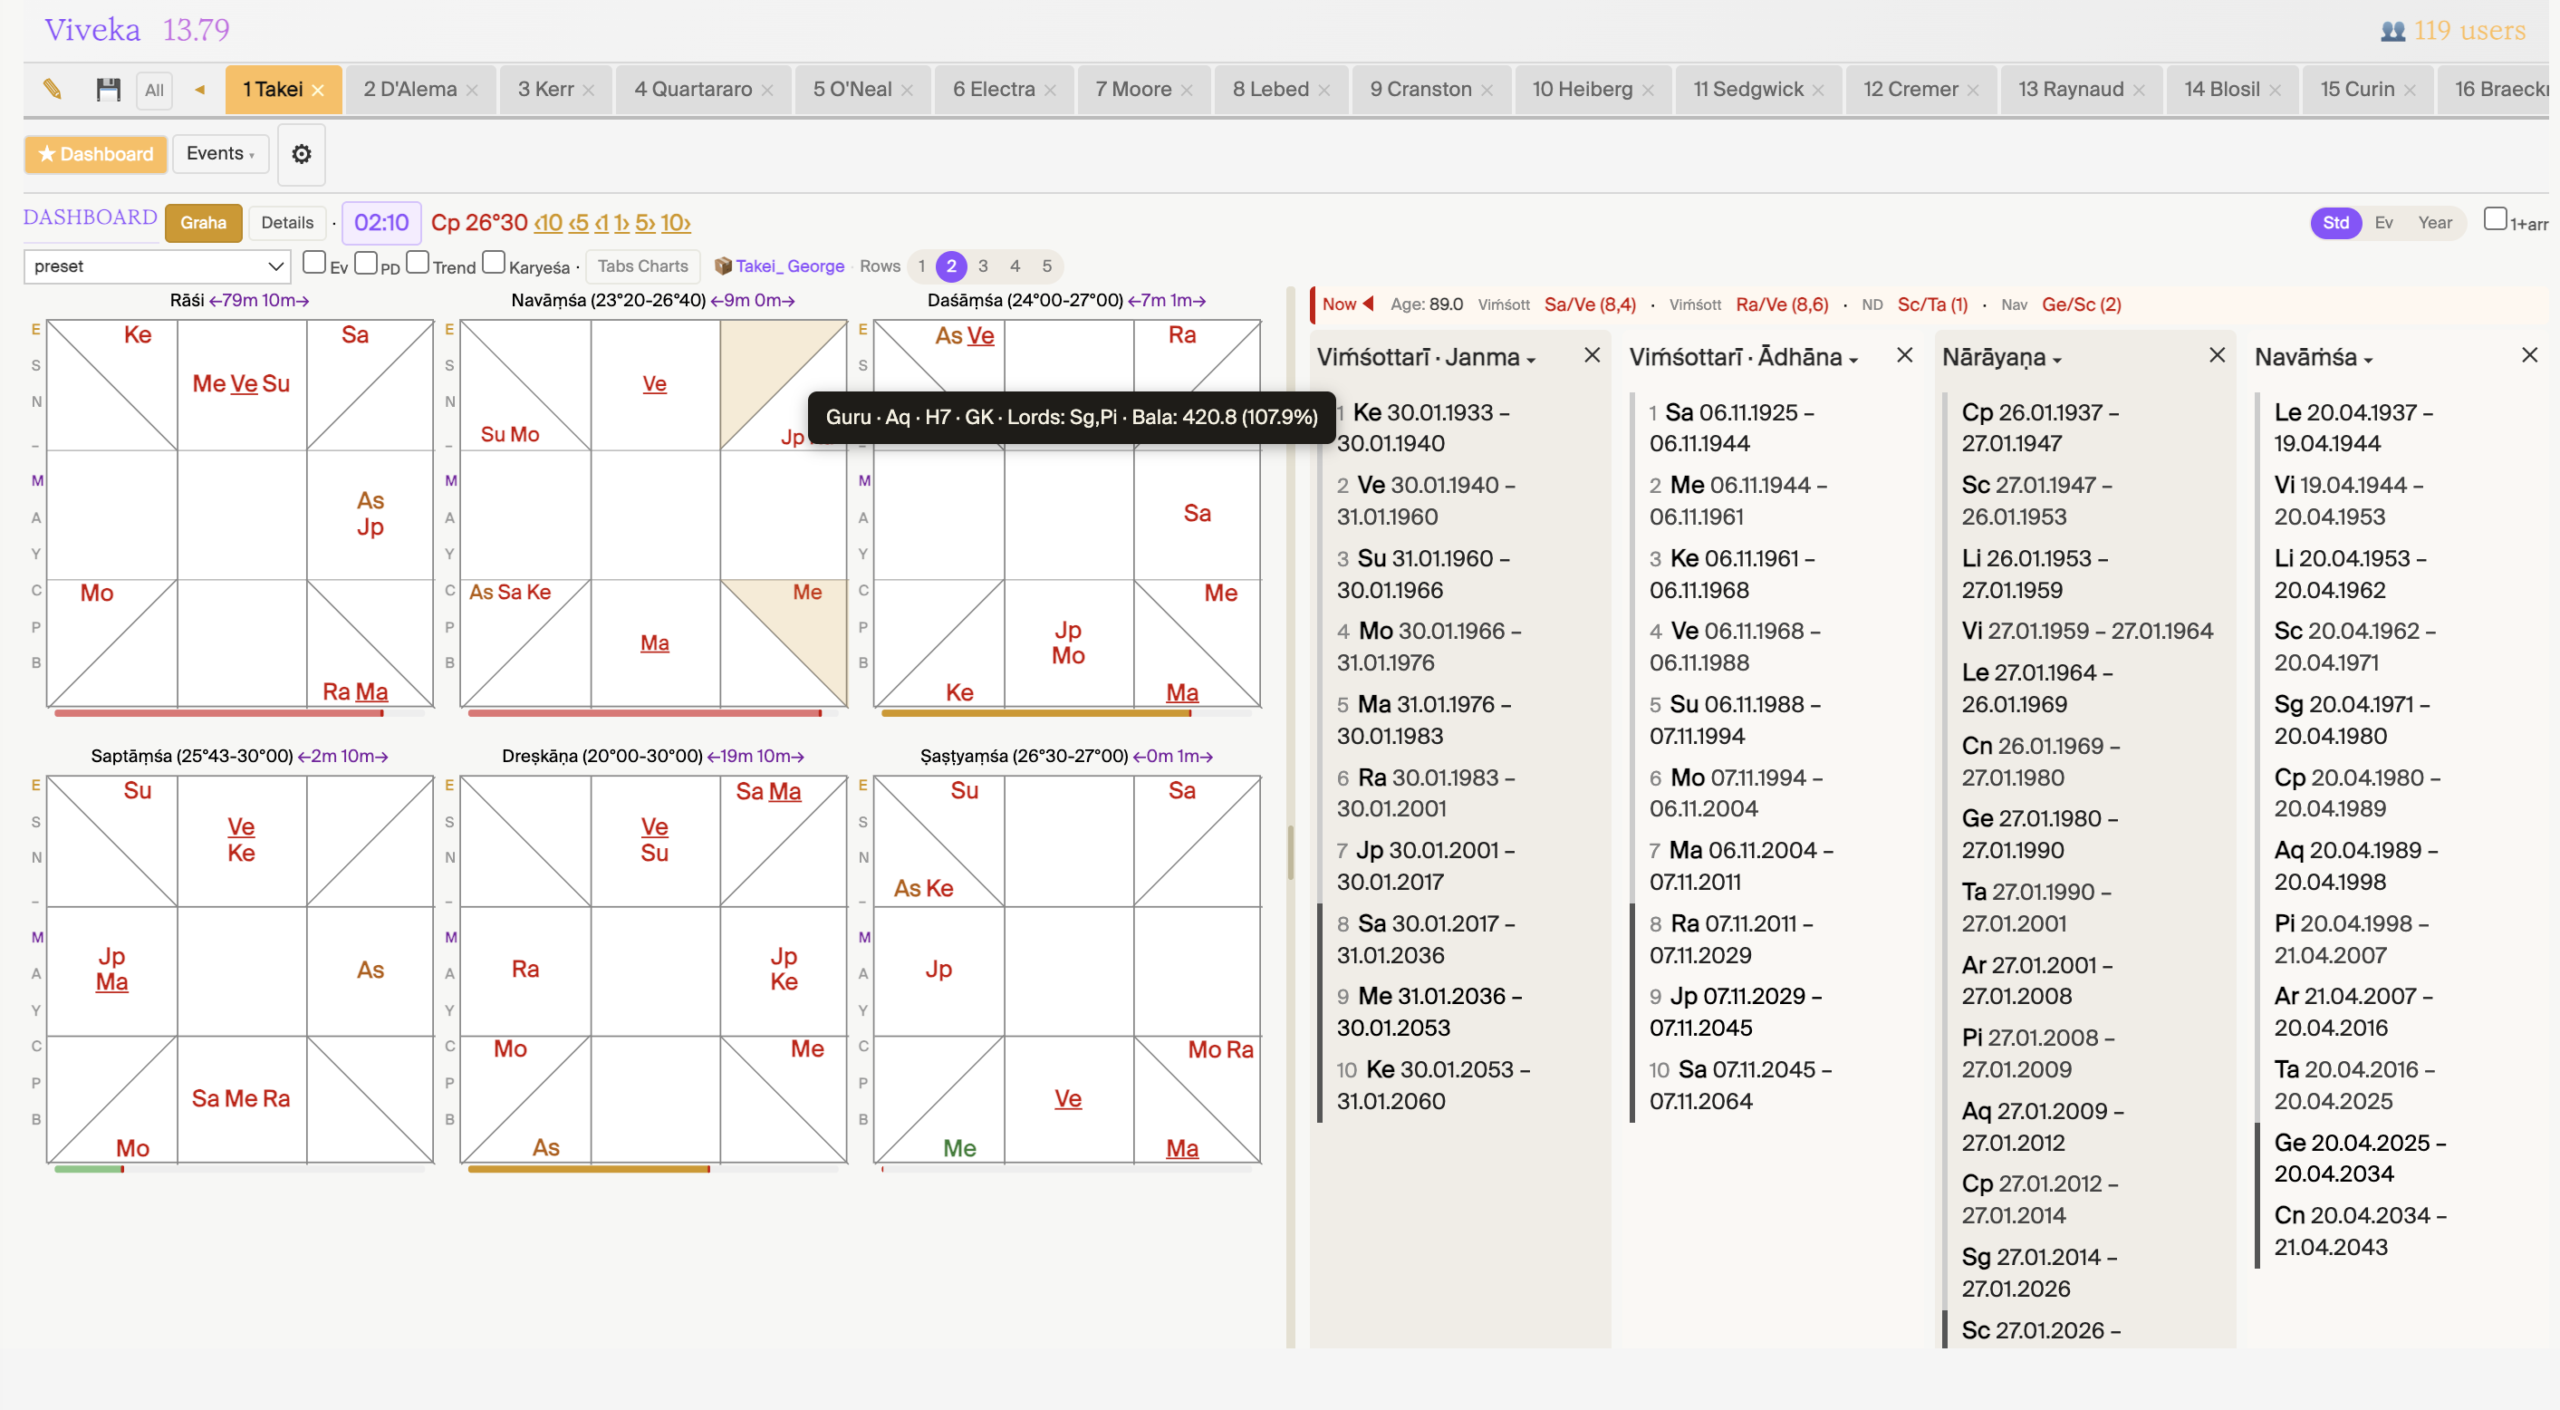Save the chart using the floppy disk icon

[107, 89]
